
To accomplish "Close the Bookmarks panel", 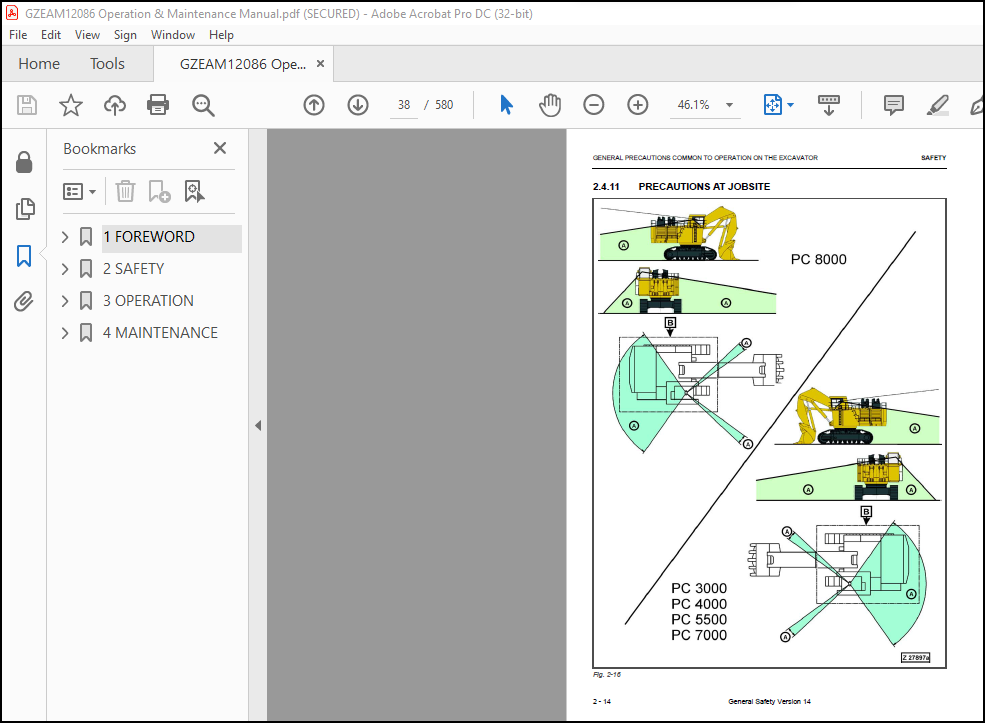I will point(220,148).
